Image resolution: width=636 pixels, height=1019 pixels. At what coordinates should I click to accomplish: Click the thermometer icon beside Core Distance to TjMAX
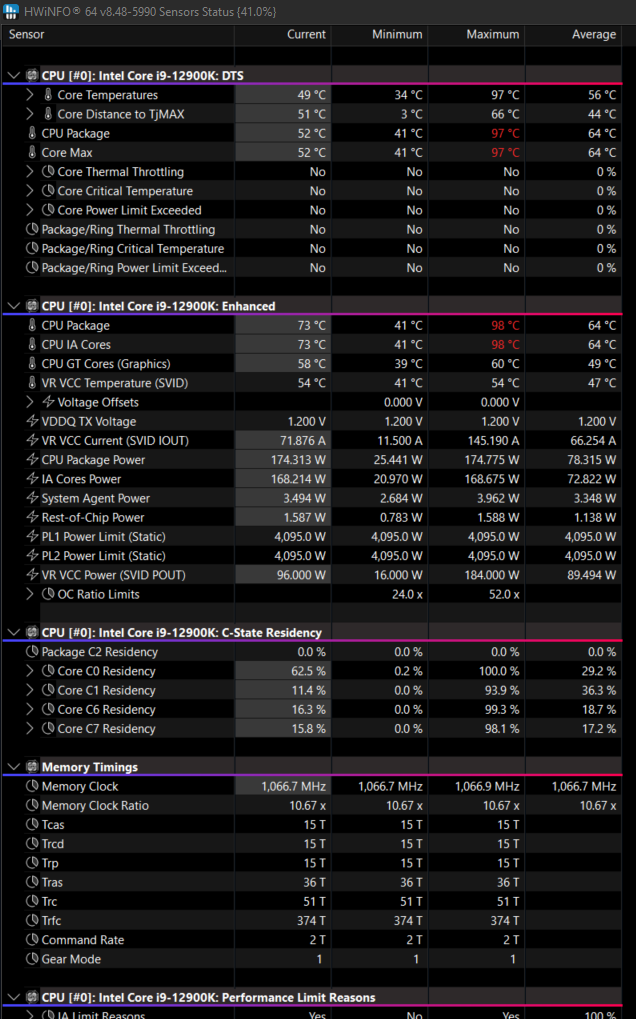[48, 114]
